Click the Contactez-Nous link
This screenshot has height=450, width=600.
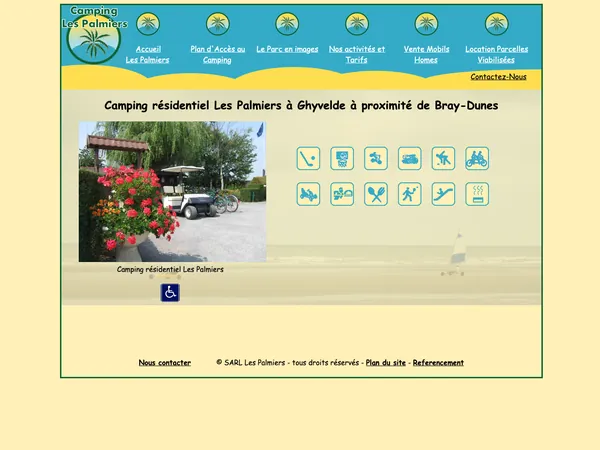498,77
